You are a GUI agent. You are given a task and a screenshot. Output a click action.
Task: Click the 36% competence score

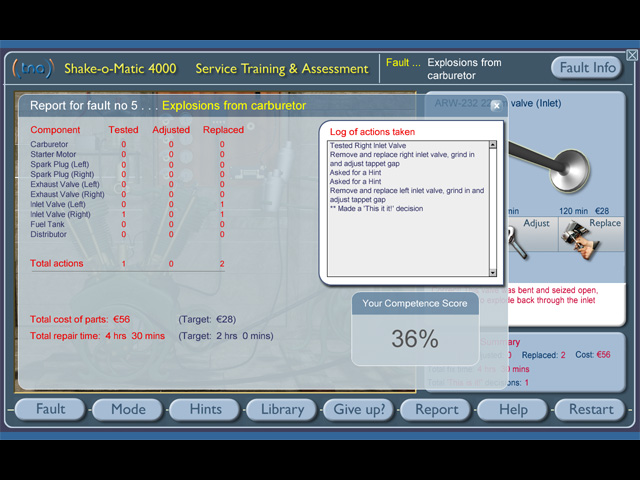click(415, 339)
